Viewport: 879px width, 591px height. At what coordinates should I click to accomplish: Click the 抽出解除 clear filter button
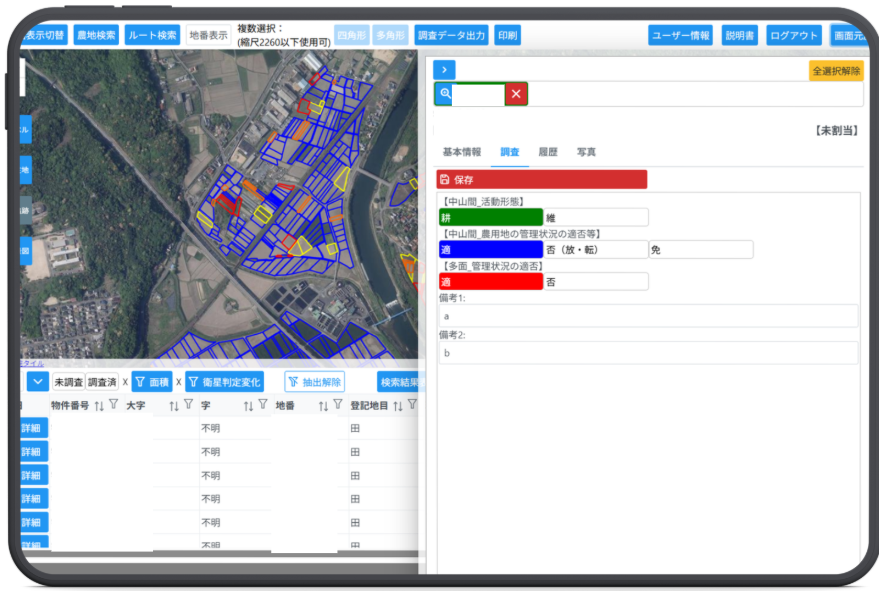point(314,382)
